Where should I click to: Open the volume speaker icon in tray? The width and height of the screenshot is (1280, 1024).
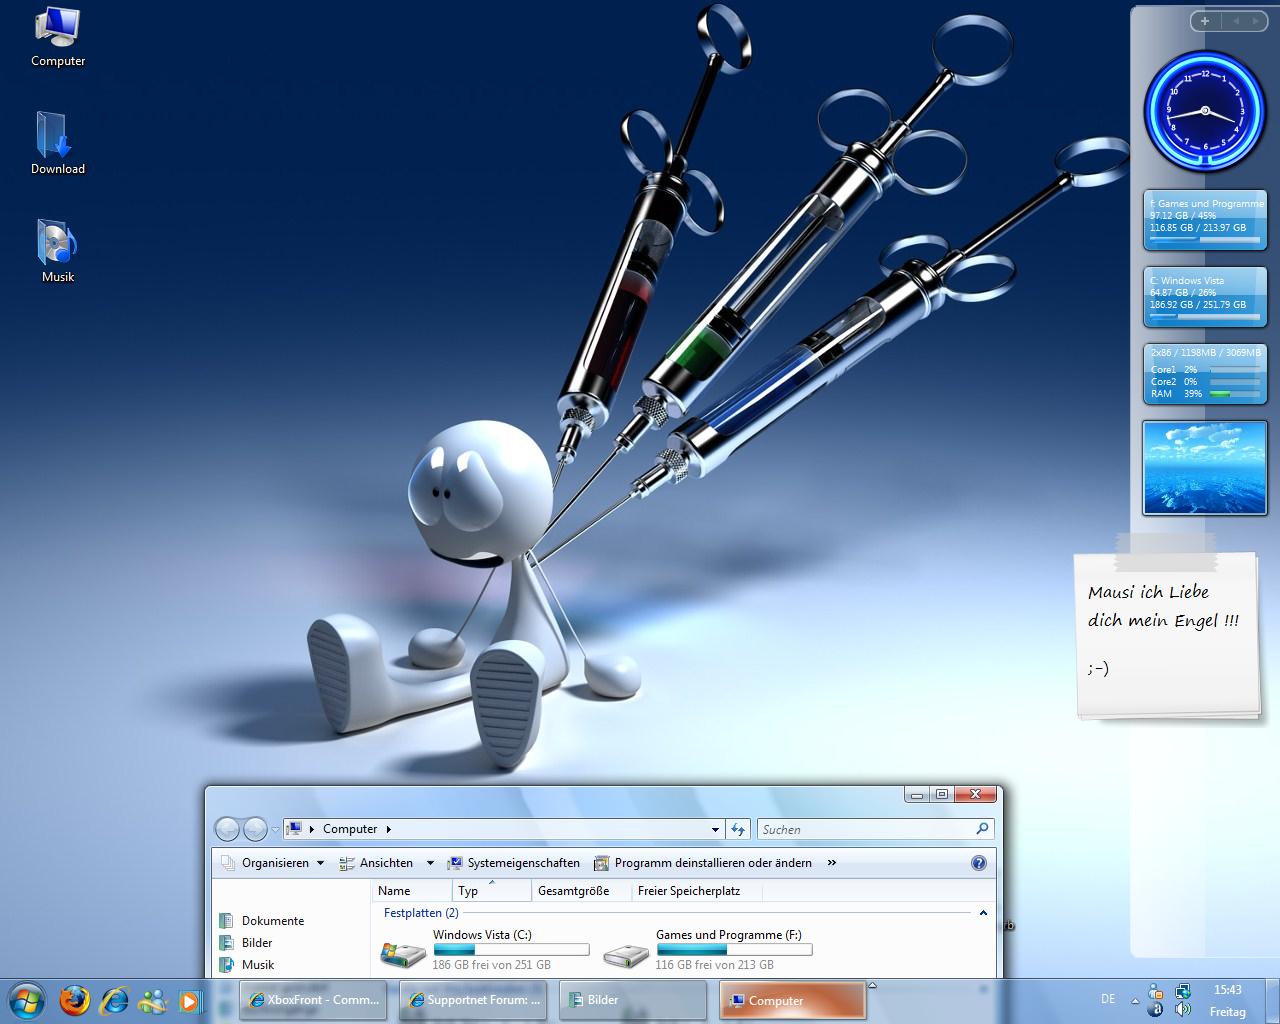[1183, 1010]
